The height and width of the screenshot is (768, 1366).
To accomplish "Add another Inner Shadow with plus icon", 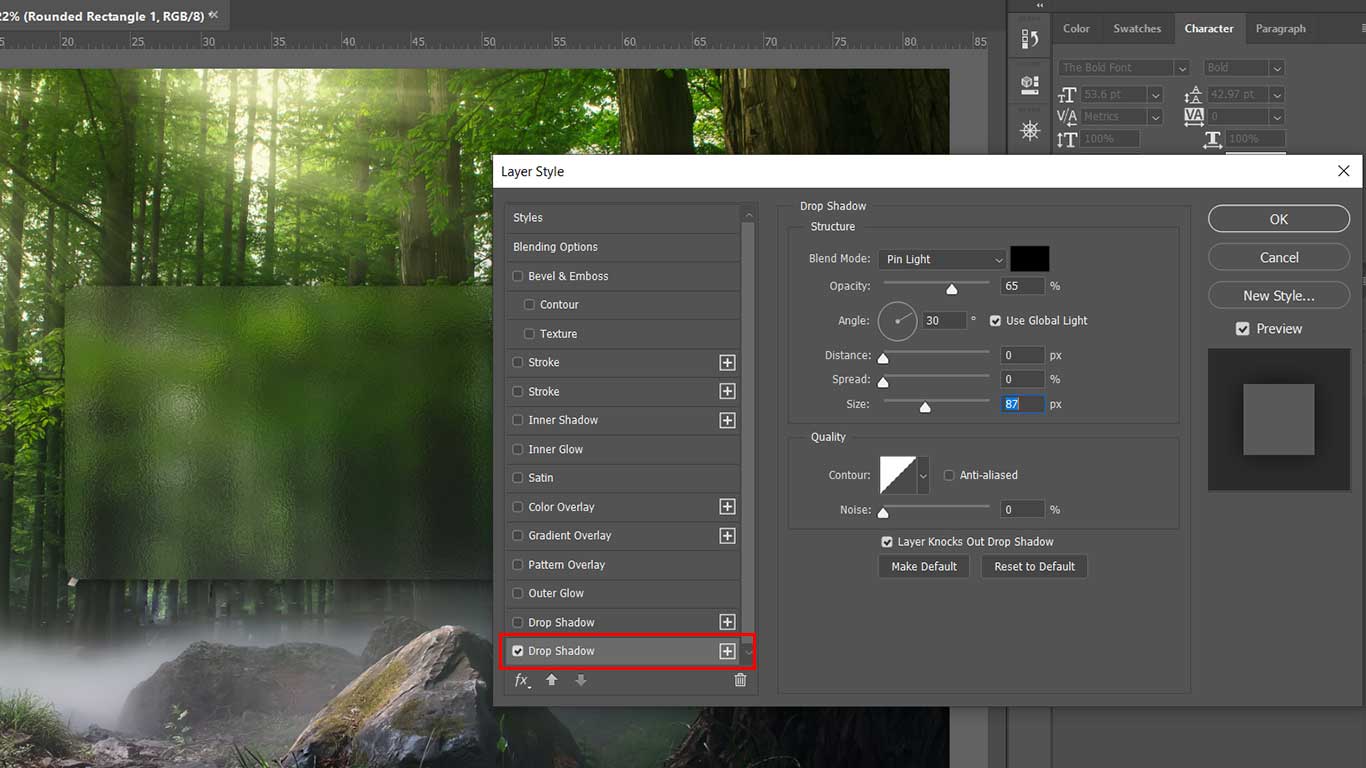I will pyautogui.click(x=727, y=420).
